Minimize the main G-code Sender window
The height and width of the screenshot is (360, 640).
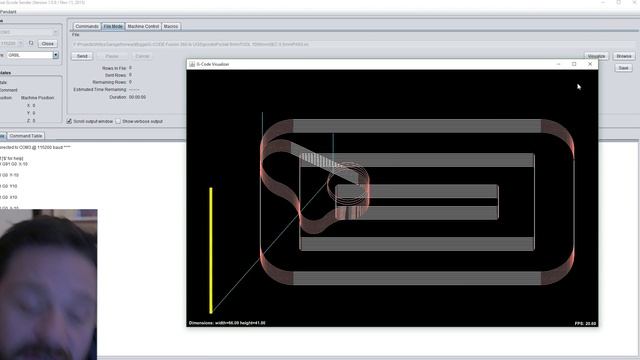coord(603,2)
